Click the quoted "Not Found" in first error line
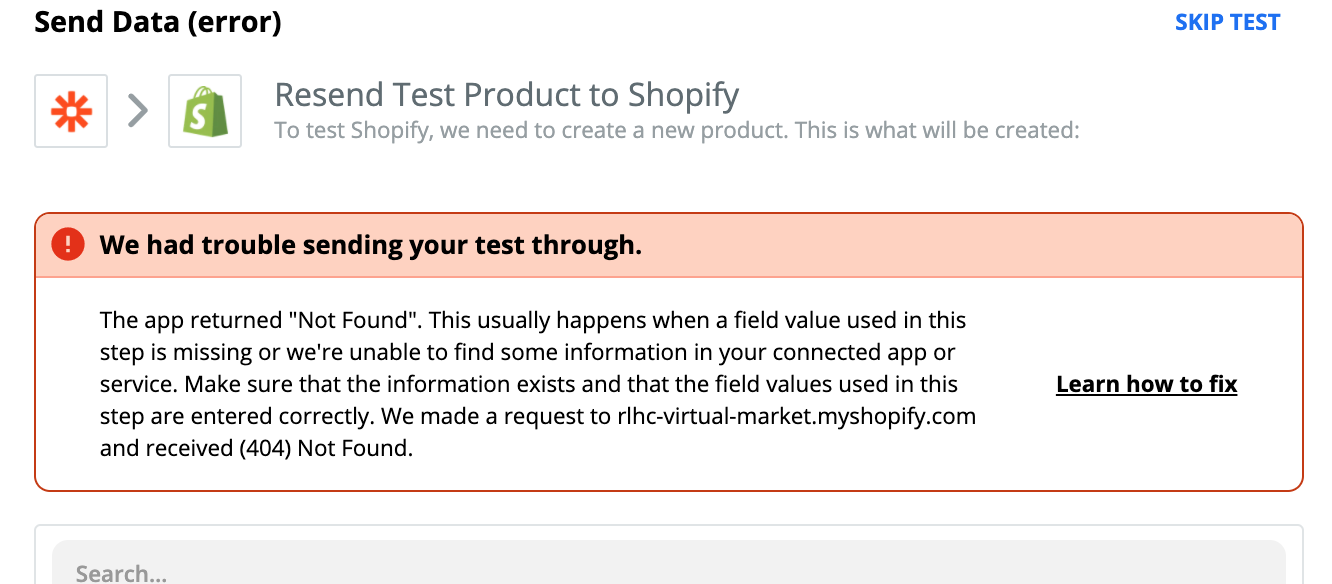The width and height of the screenshot is (1332, 584). click(352, 320)
